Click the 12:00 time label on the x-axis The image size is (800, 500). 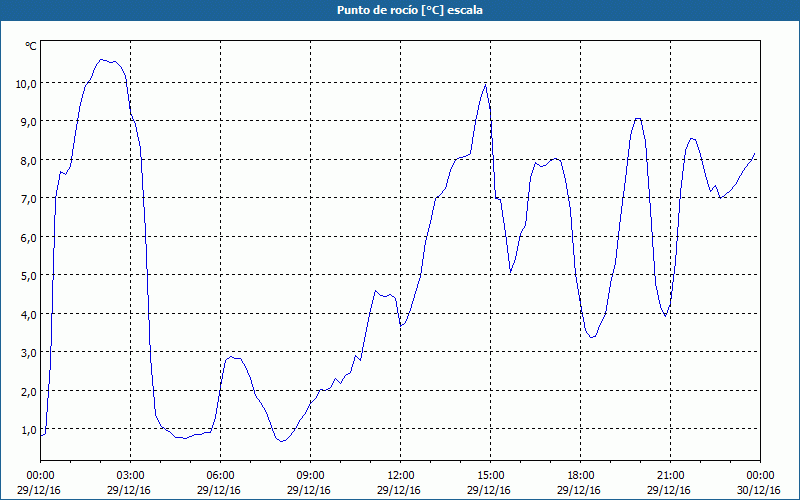(401, 476)
